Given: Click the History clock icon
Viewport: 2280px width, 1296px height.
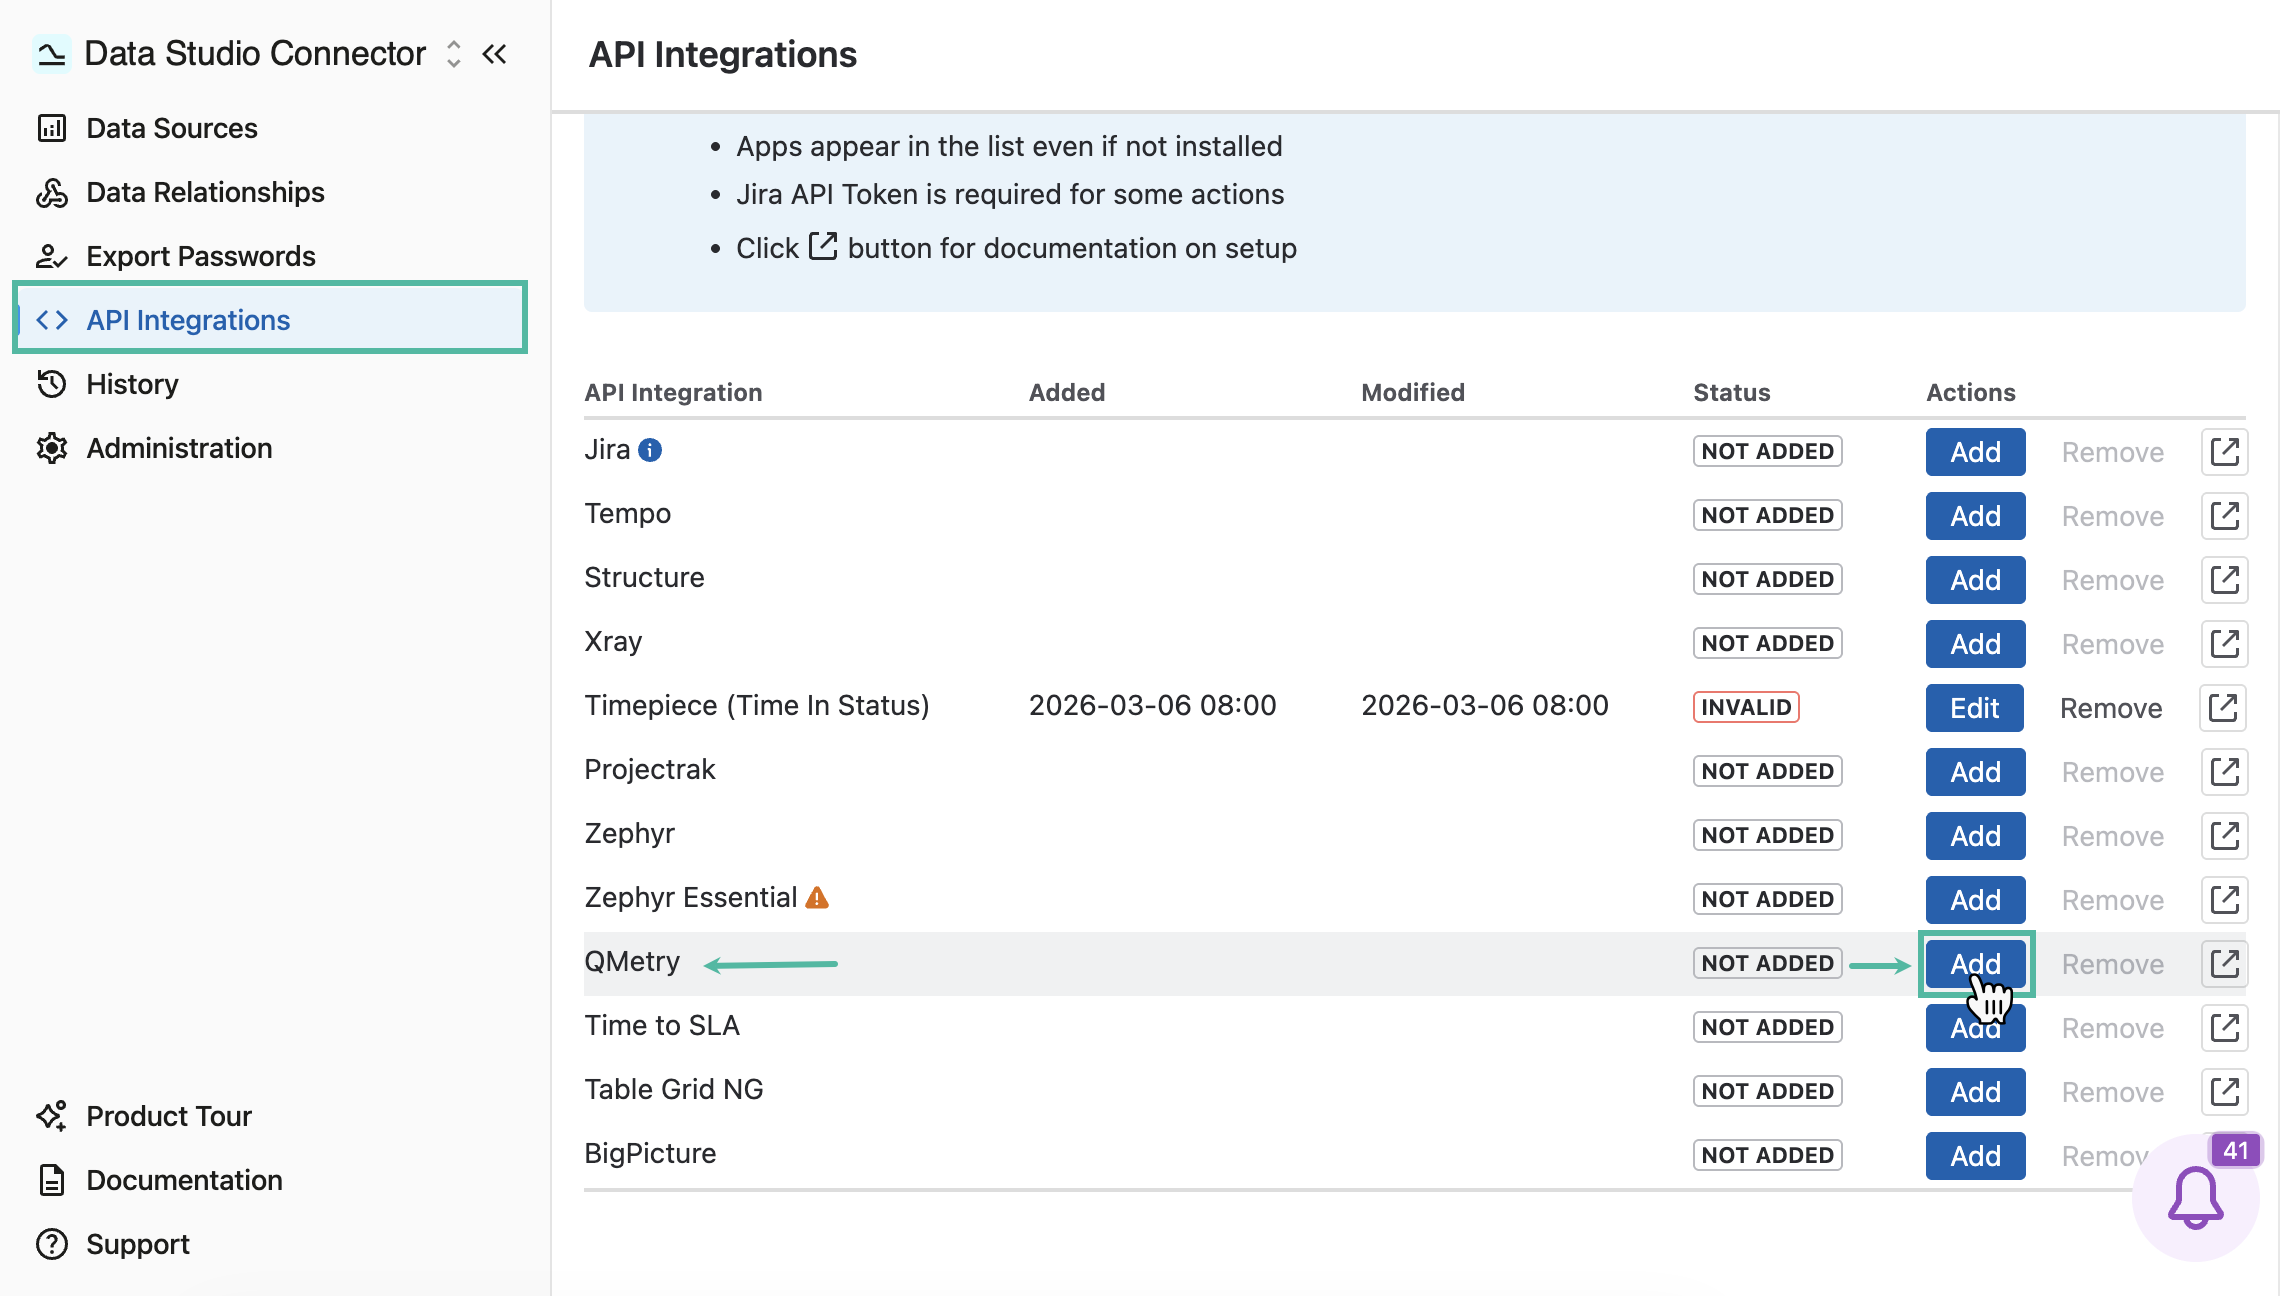Looking at the screenshot, I should pyautogui.click(x=52, y=384).
